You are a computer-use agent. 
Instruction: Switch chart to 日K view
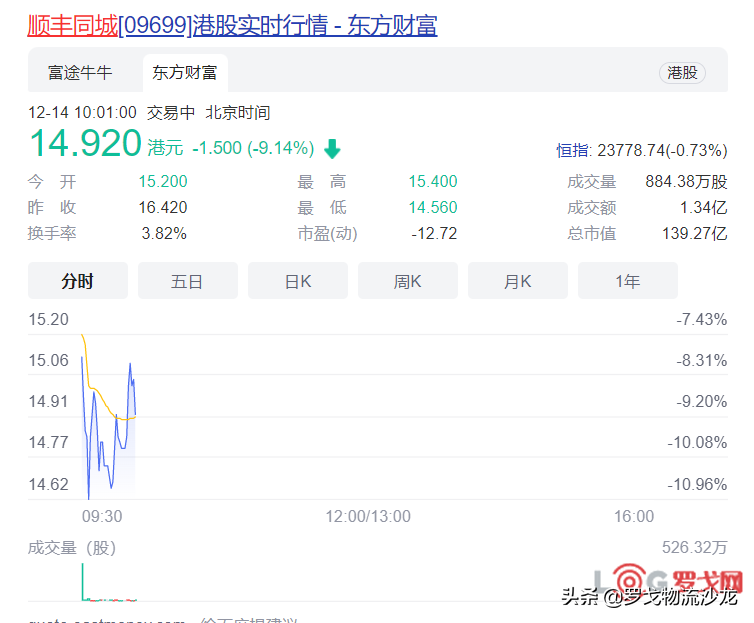tap(298, 281)
